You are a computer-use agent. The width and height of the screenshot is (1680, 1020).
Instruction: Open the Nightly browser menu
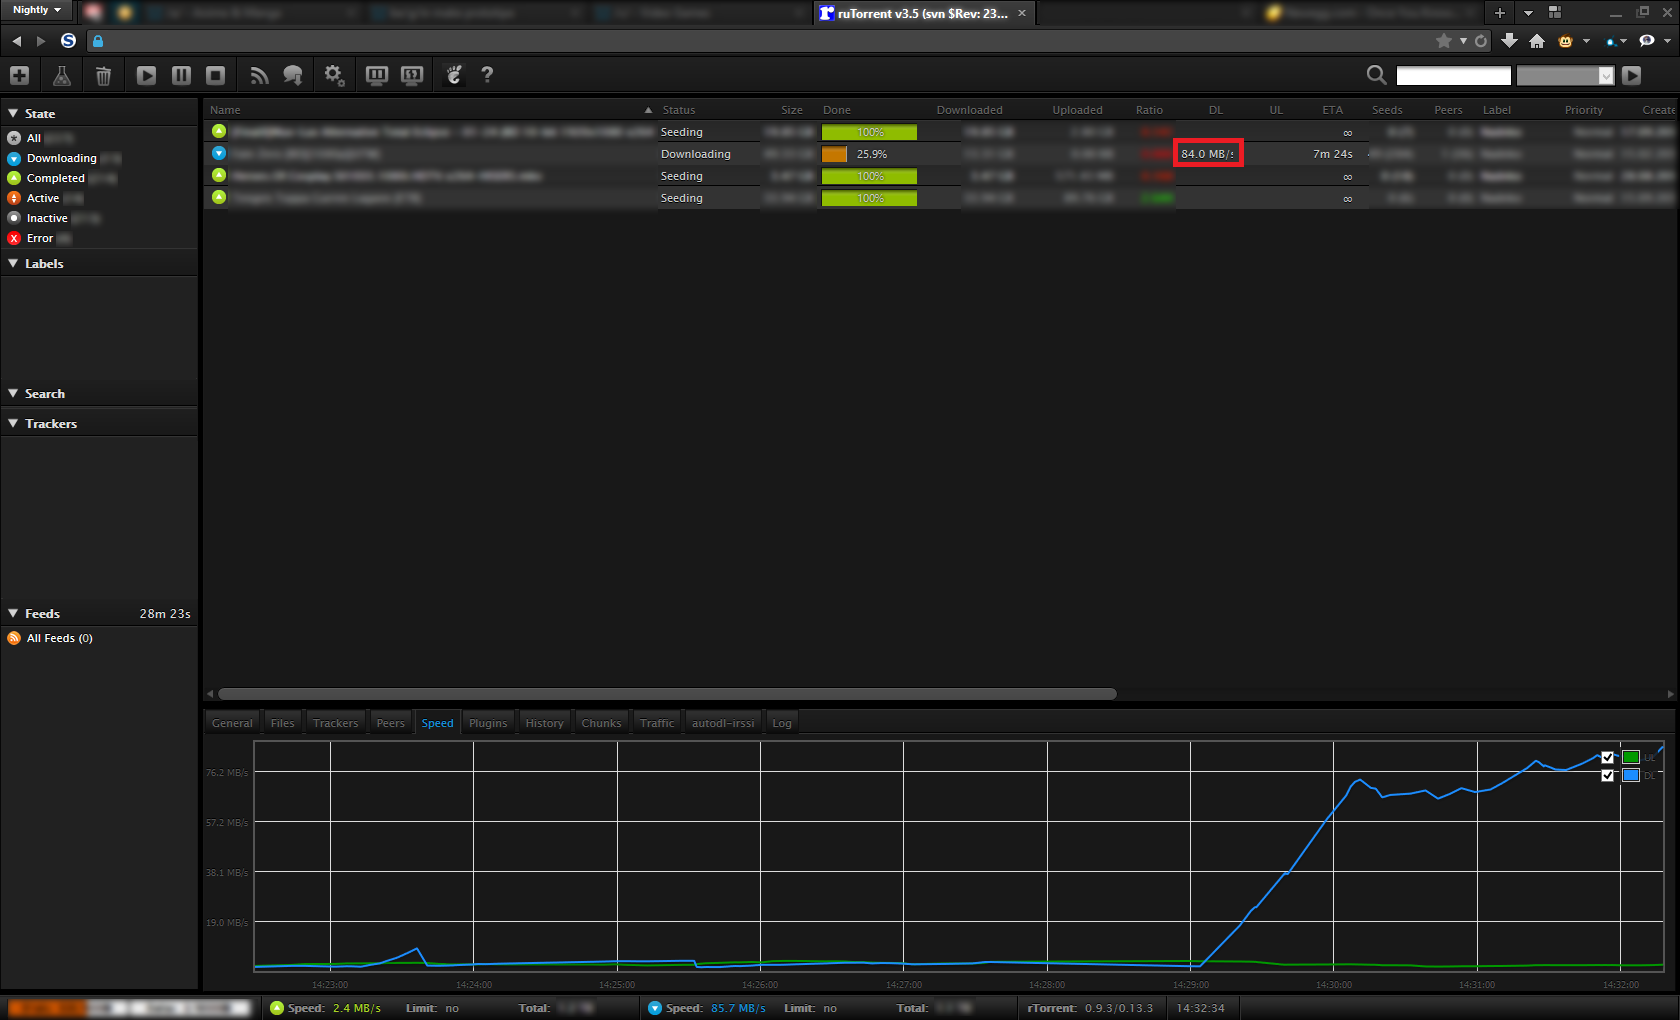coord(37,10)
